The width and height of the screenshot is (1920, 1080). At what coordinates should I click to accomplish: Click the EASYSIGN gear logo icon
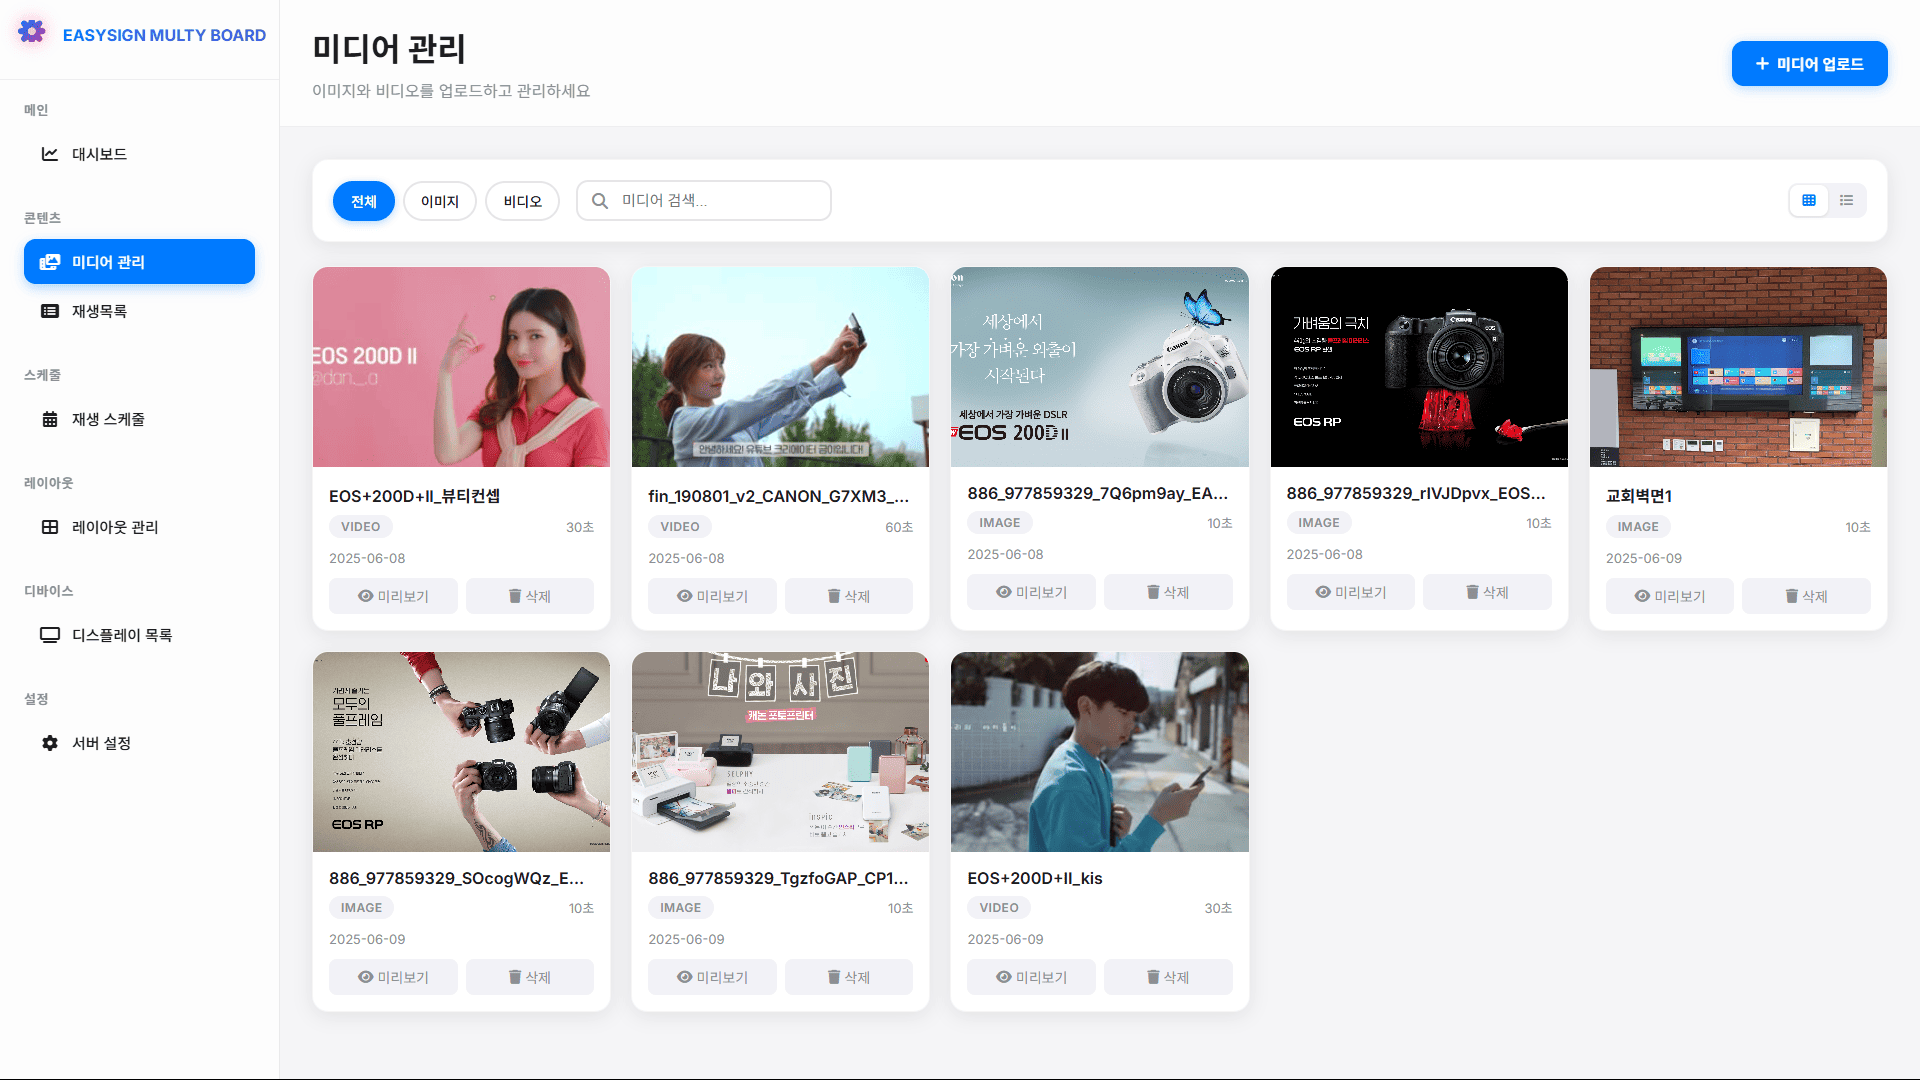click(x=32, y=32)
